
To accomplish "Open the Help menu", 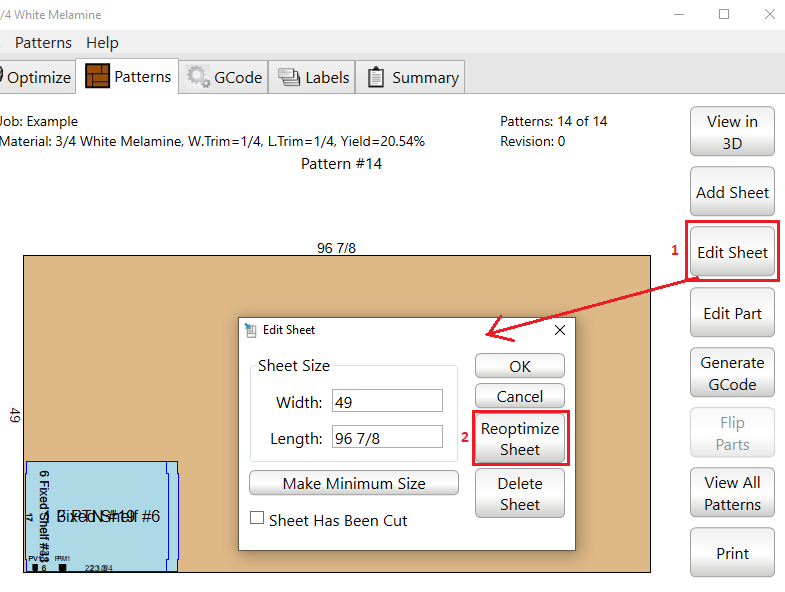I will pos(102,43).
